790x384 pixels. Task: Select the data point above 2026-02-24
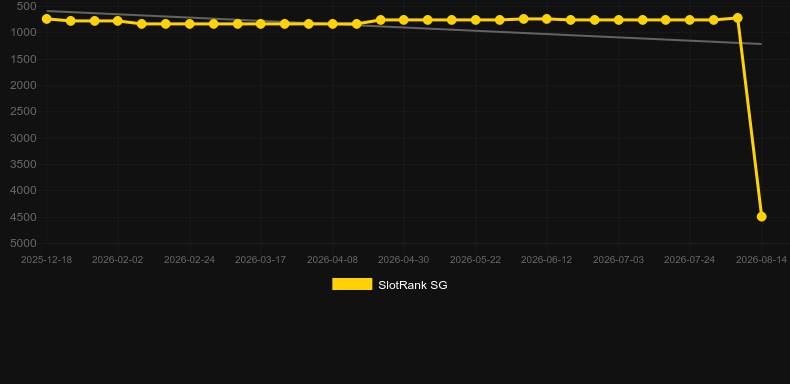(x=189, y=24)
